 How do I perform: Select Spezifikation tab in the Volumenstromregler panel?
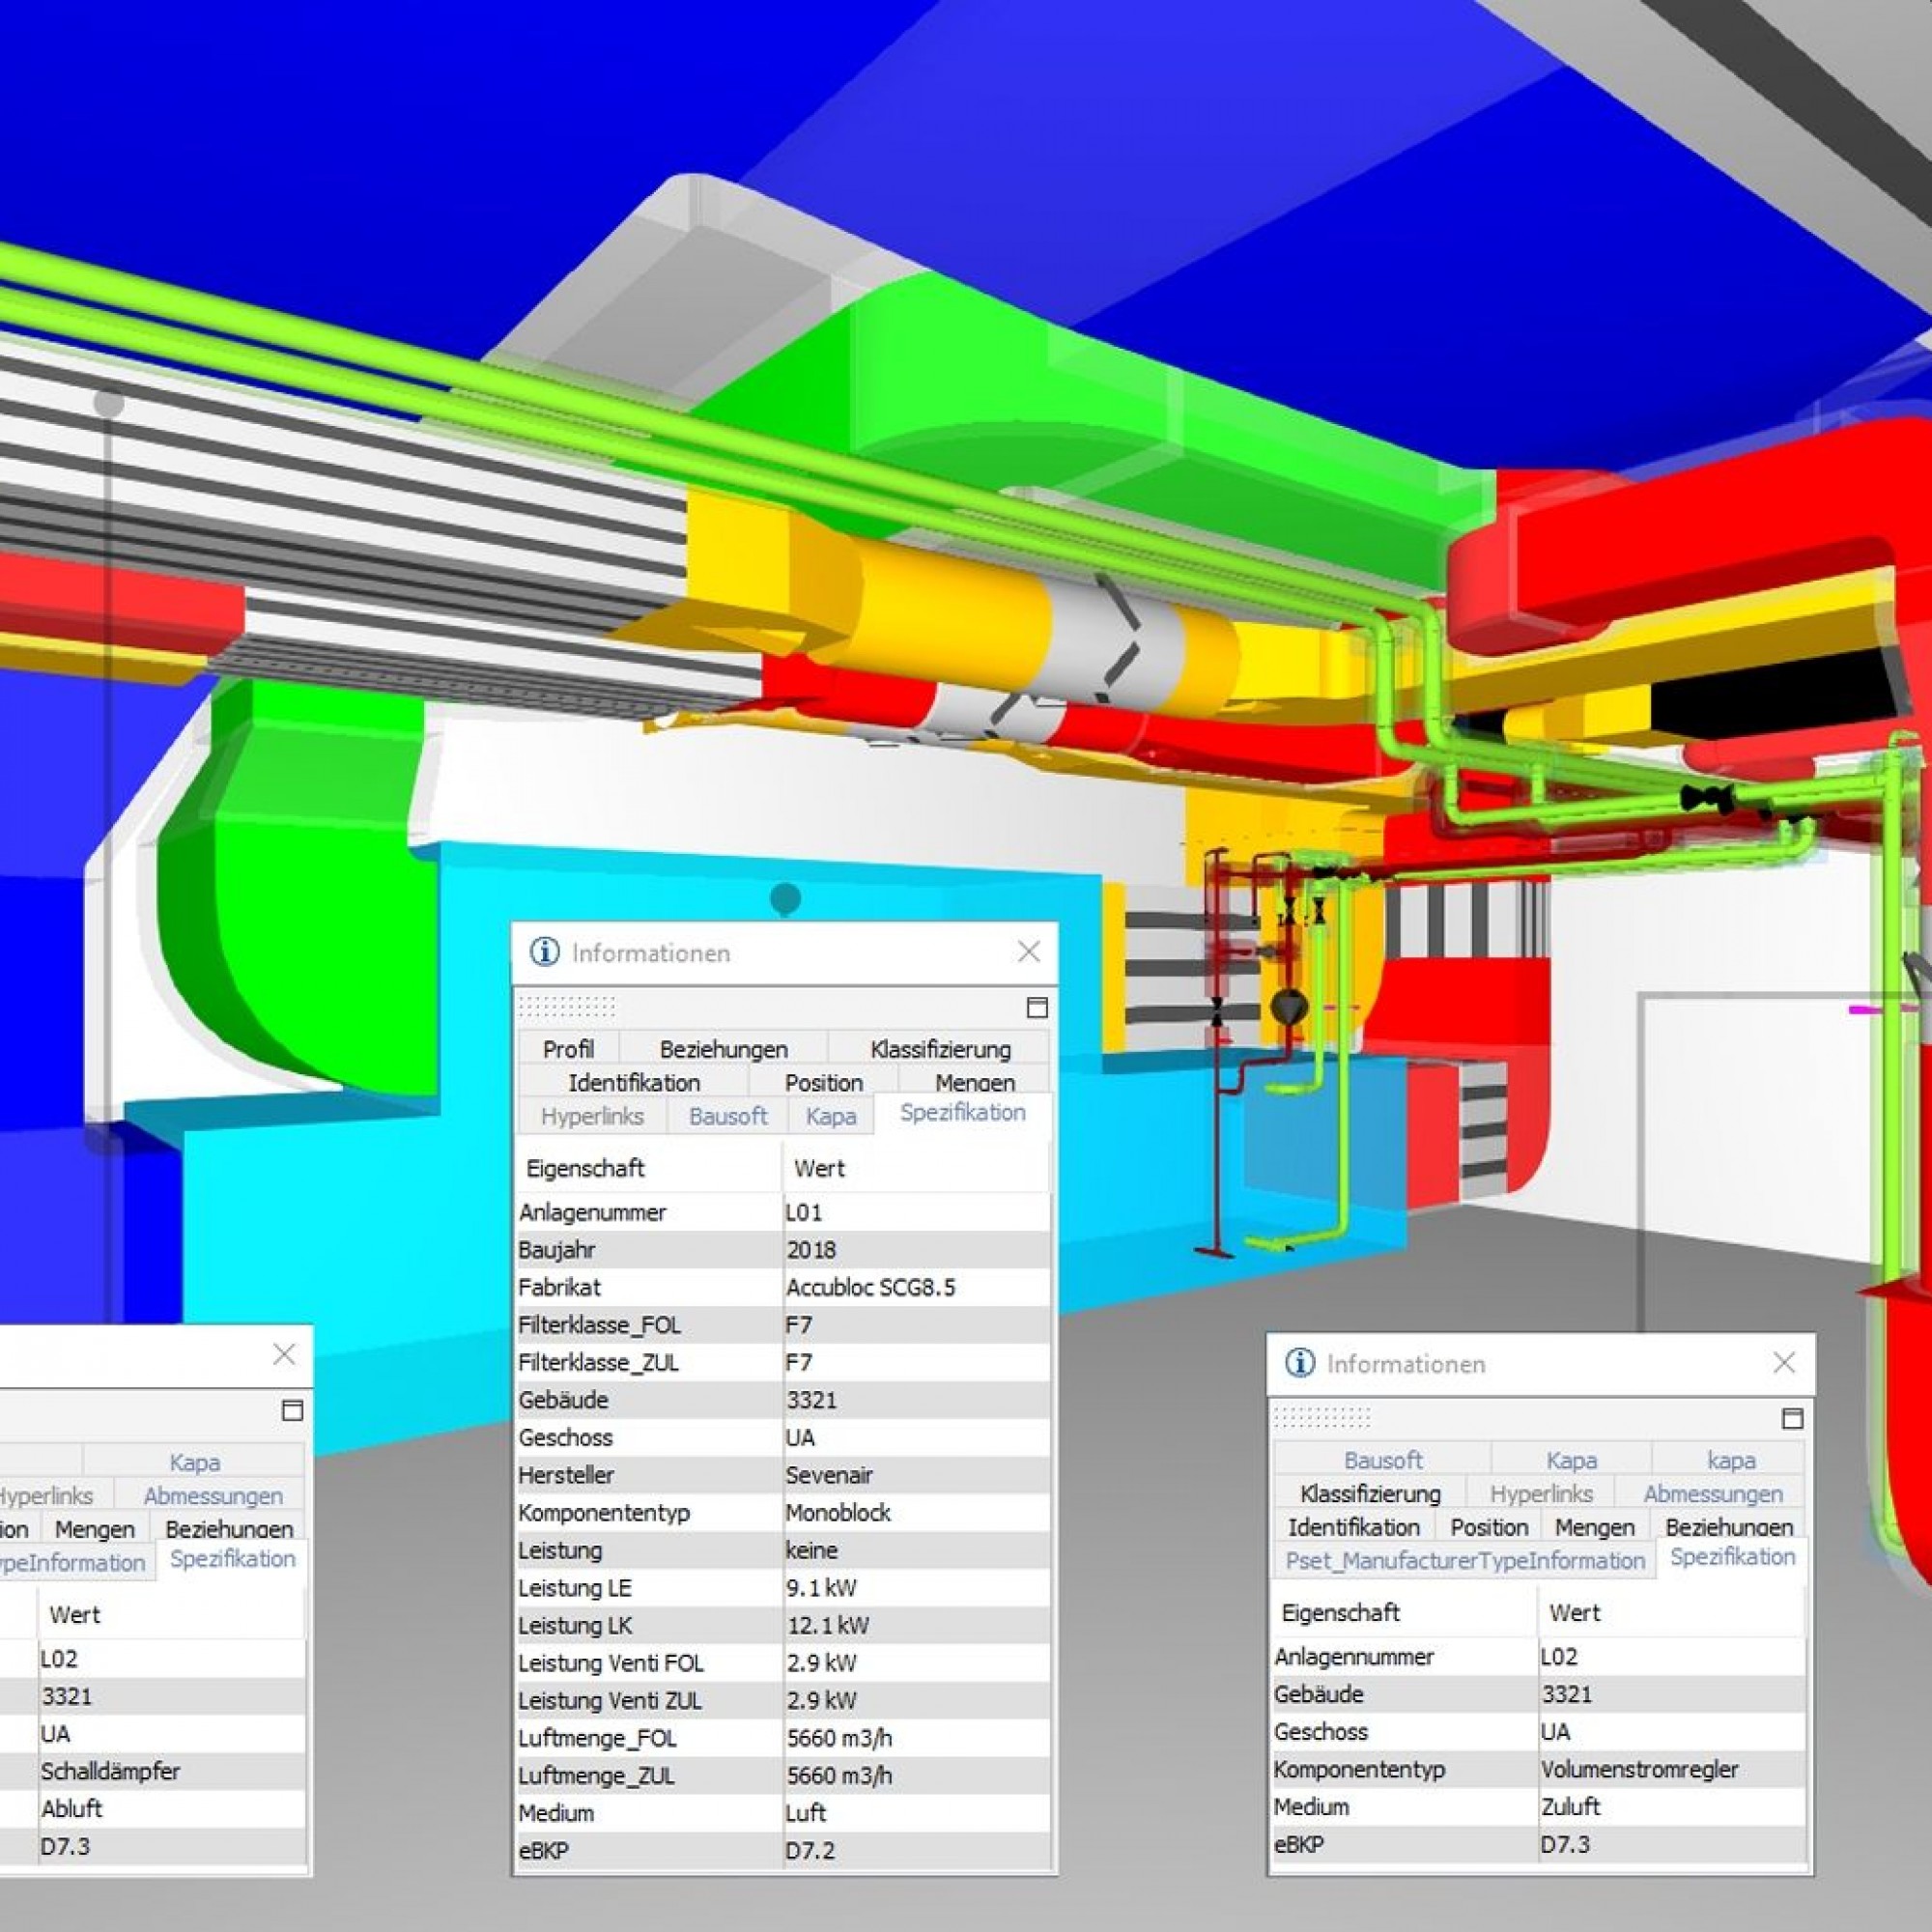coord(1732,1557)
